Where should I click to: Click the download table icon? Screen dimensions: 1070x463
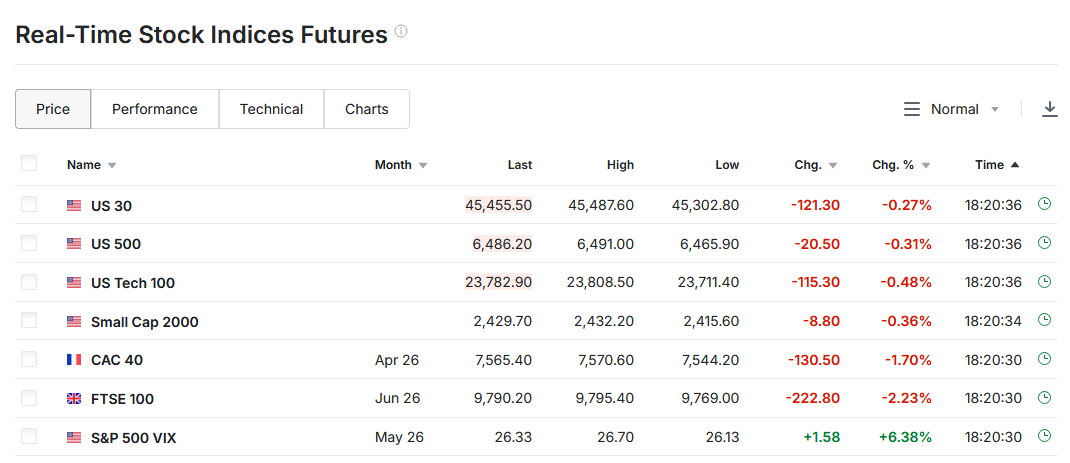click(1049, 109)
